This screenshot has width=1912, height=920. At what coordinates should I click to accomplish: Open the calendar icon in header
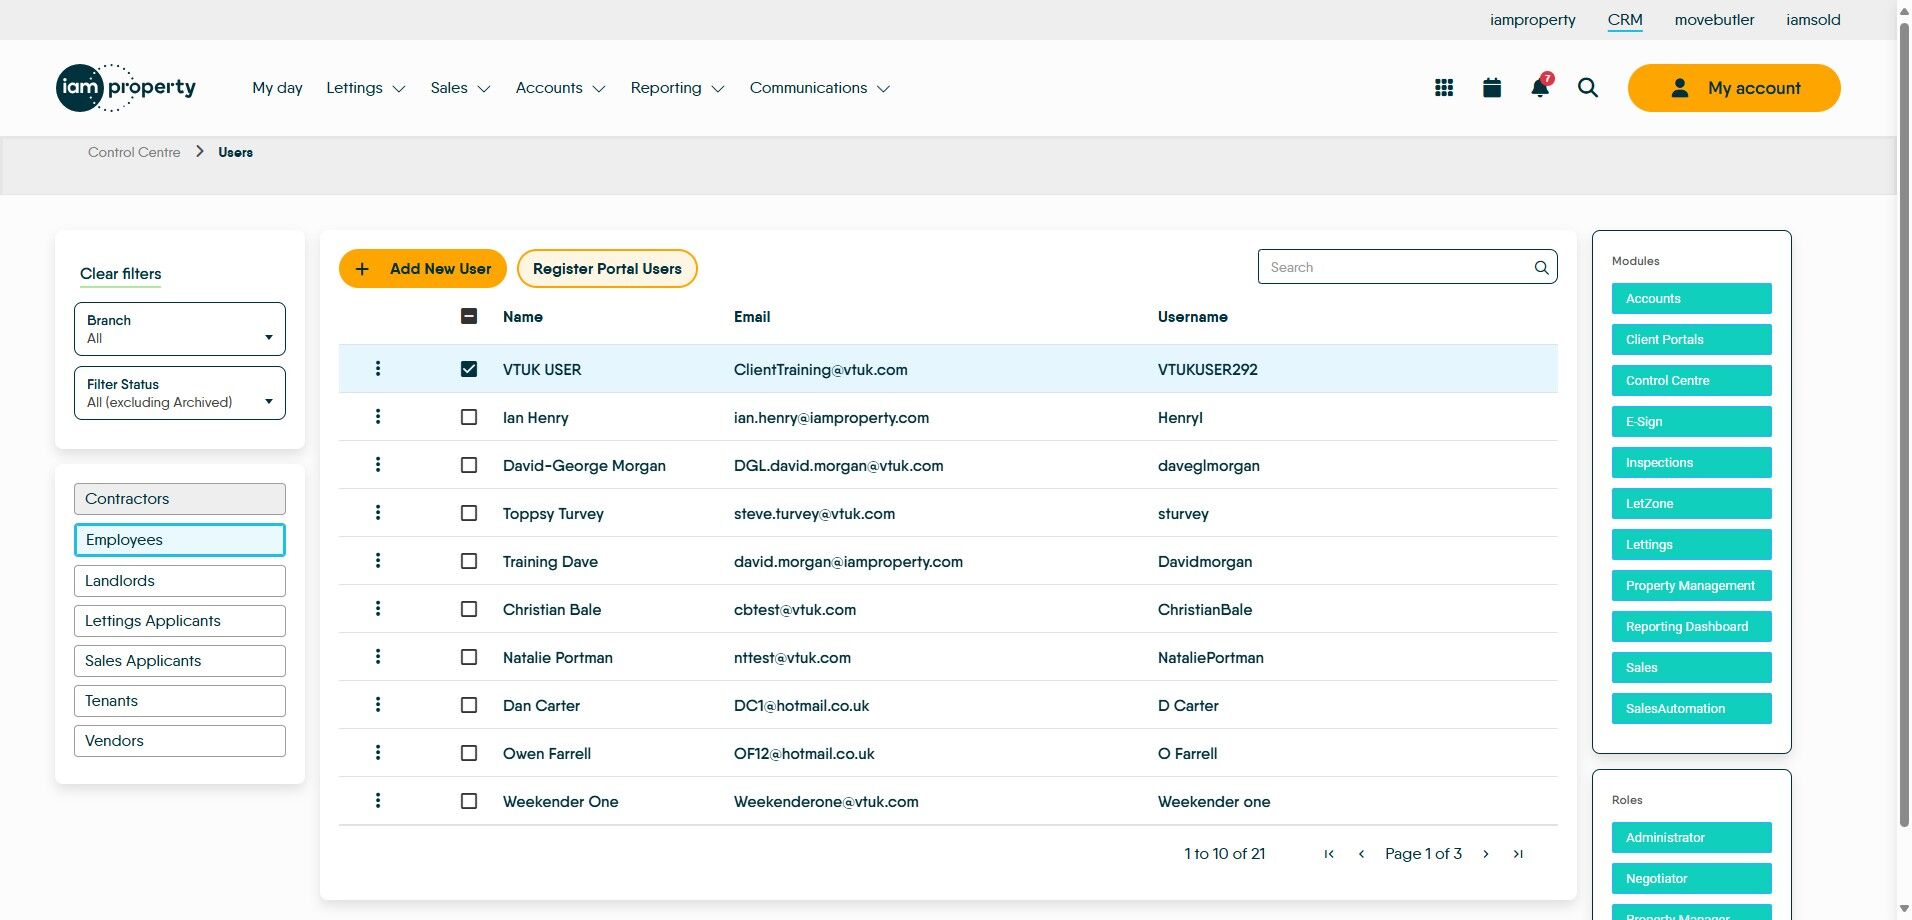[x=1491, y=88]
